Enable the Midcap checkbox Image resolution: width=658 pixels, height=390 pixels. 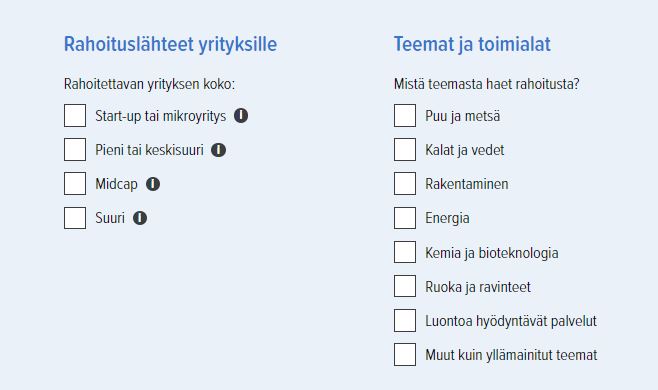click(75, 183)
